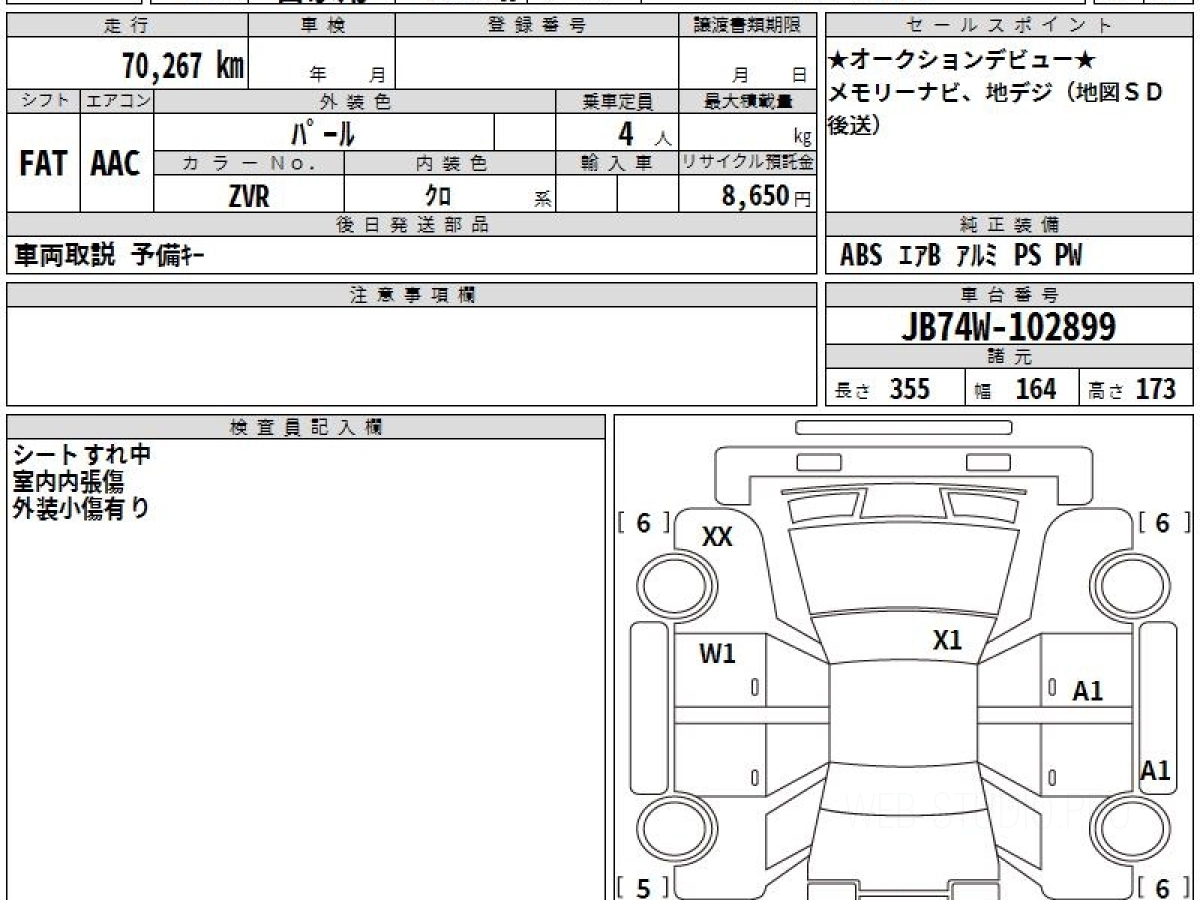The width and height of the screenshot is (1200, 900).
Task: Click the inspector note 外装小傷有り
Action: pos(81,509)
